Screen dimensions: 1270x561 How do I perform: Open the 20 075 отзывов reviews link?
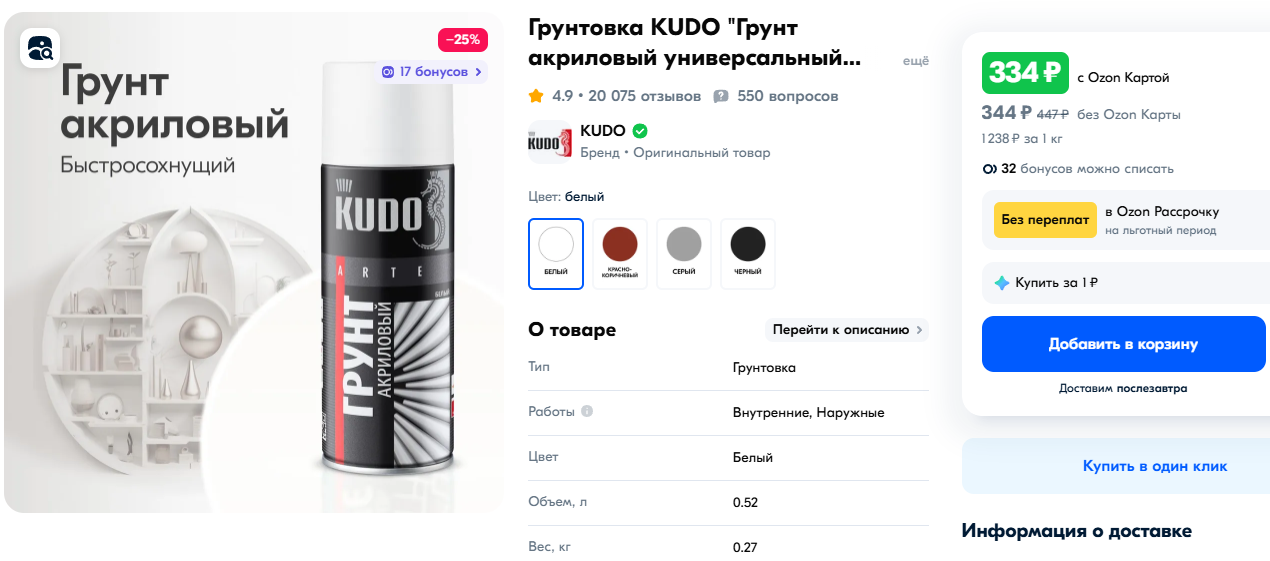click(645, 96)
